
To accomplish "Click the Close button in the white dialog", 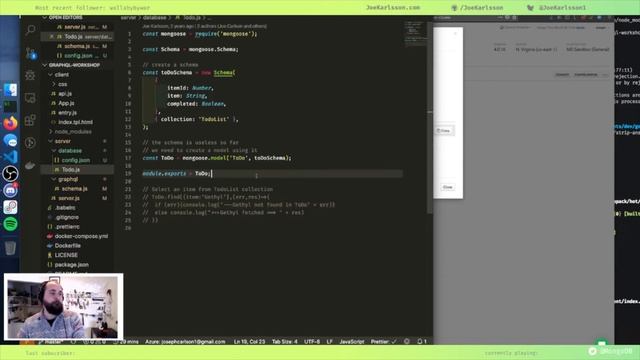I will click(447, 187).
